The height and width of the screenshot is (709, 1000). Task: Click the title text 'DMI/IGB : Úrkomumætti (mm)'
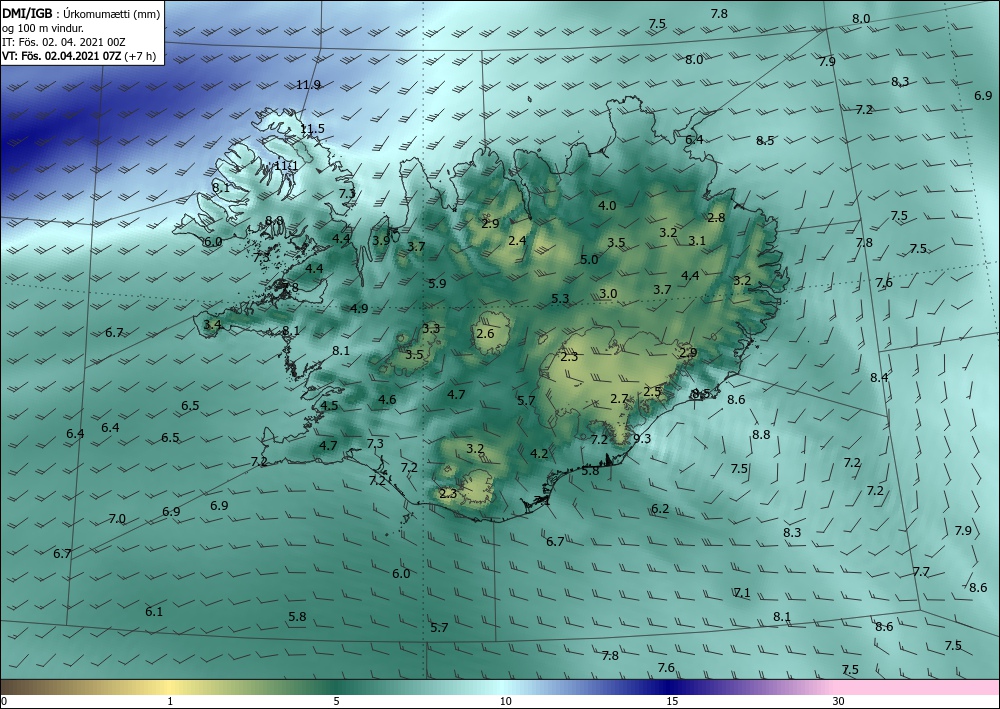click(81, 13)
